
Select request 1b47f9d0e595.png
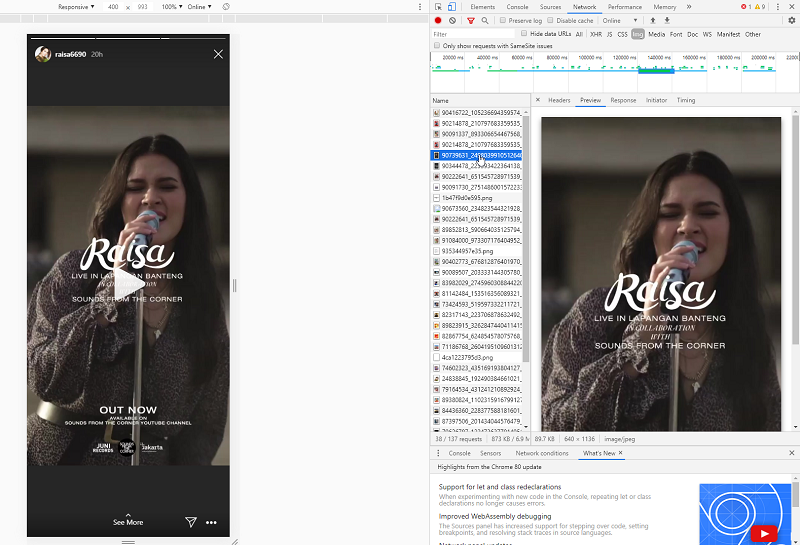coord(477,197)
